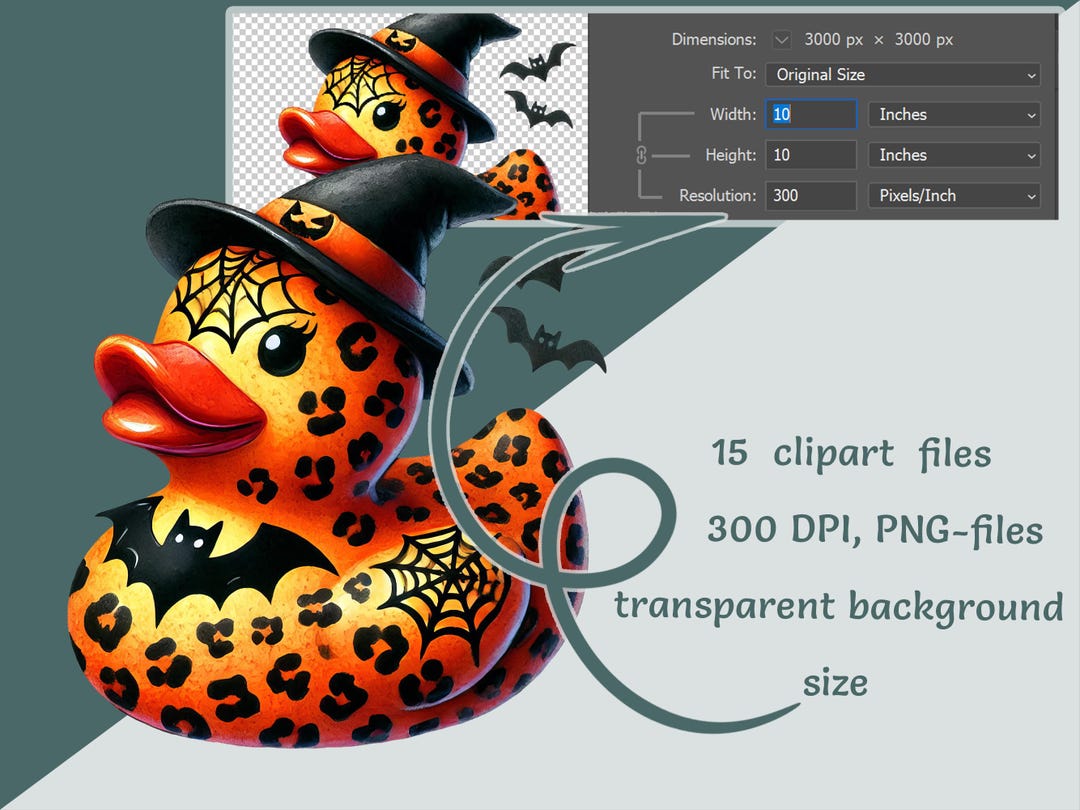Click the 'transparent background' text label
Viewport: 1080px width, 810px height.
[840, 606]
